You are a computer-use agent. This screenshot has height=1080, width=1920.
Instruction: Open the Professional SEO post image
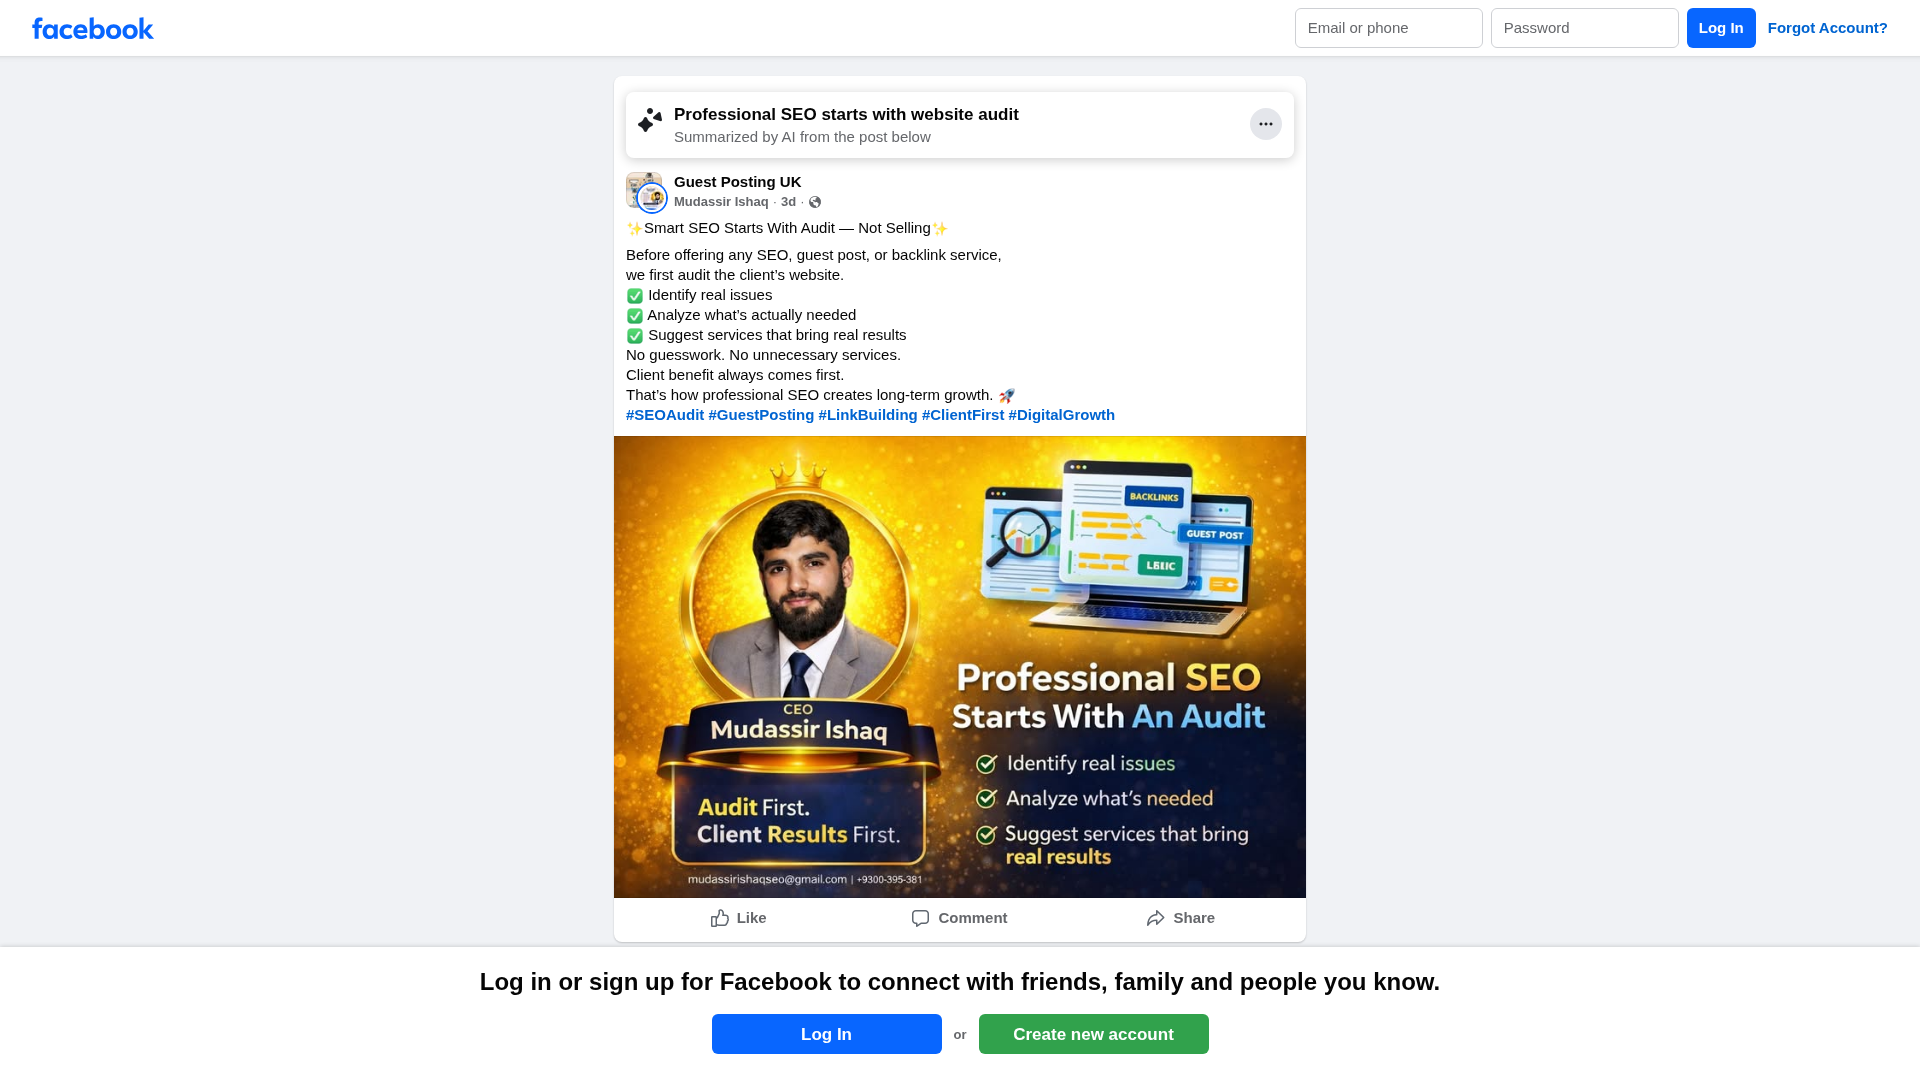(960, 667)
